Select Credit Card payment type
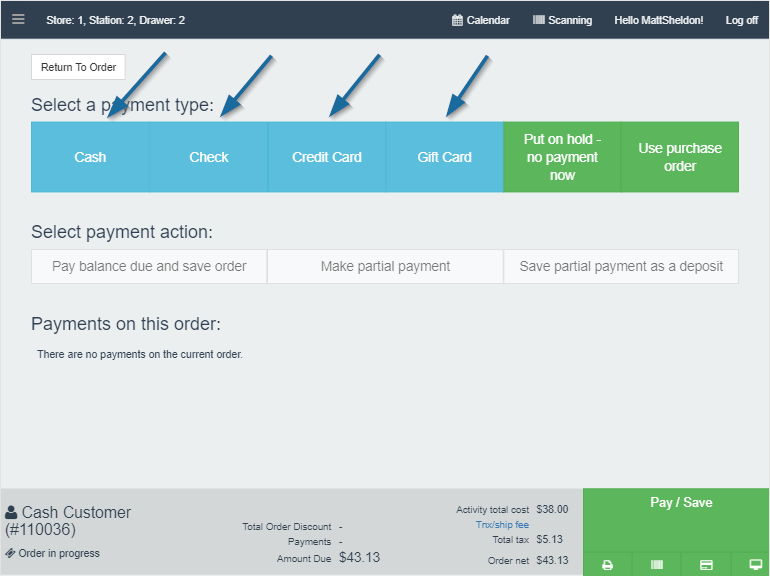 [x=327, y=157]
